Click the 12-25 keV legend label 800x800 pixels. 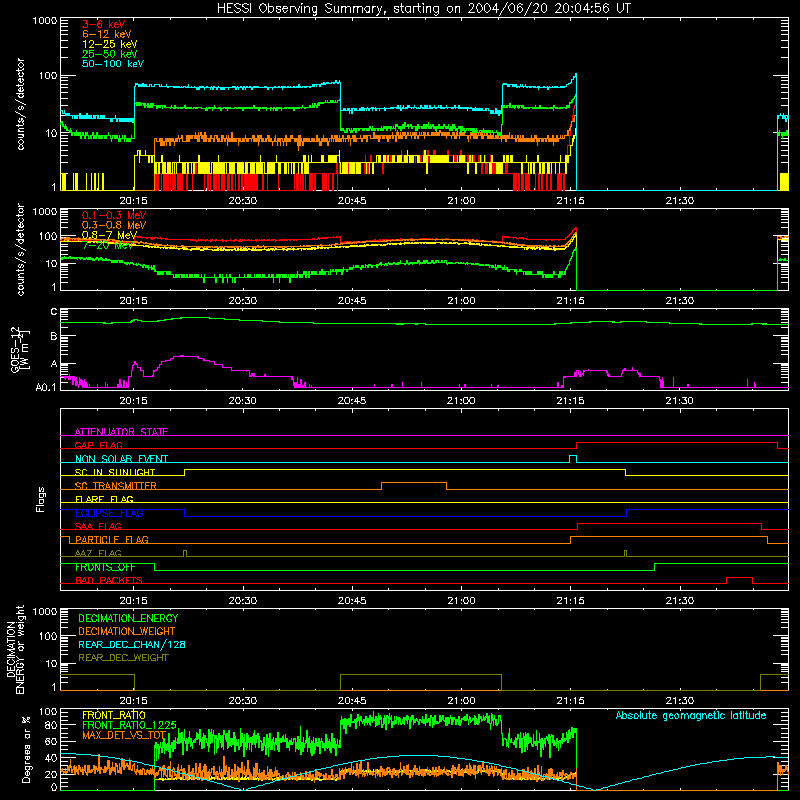click(x=110, y=44)
